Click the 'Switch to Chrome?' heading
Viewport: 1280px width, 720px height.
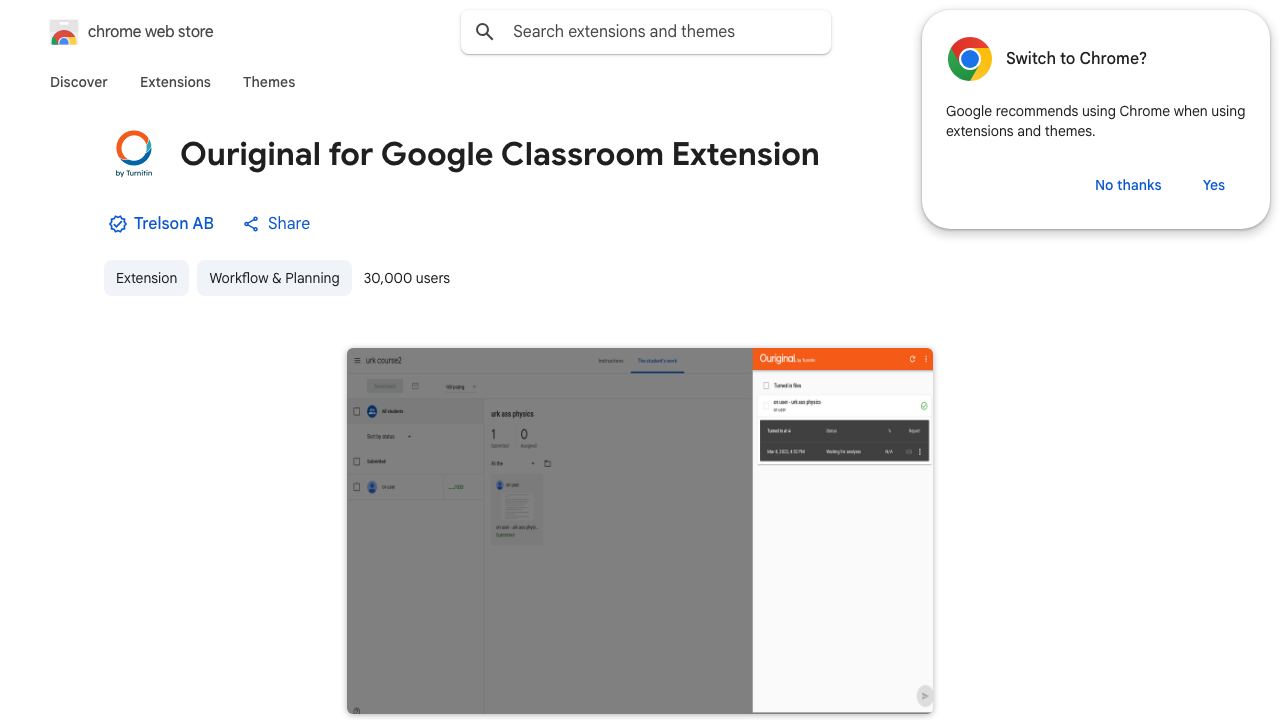[x=1076, y=58]
